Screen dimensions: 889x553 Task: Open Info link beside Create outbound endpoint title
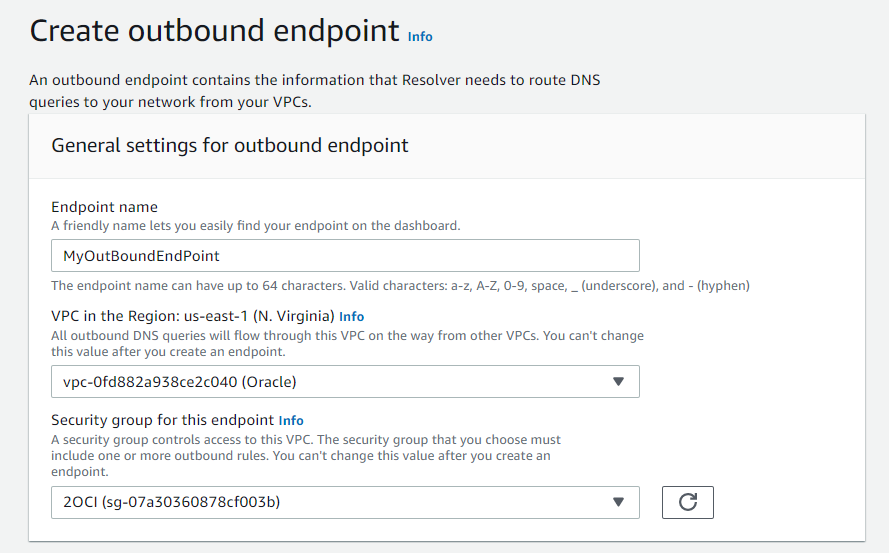pos(420,36)
